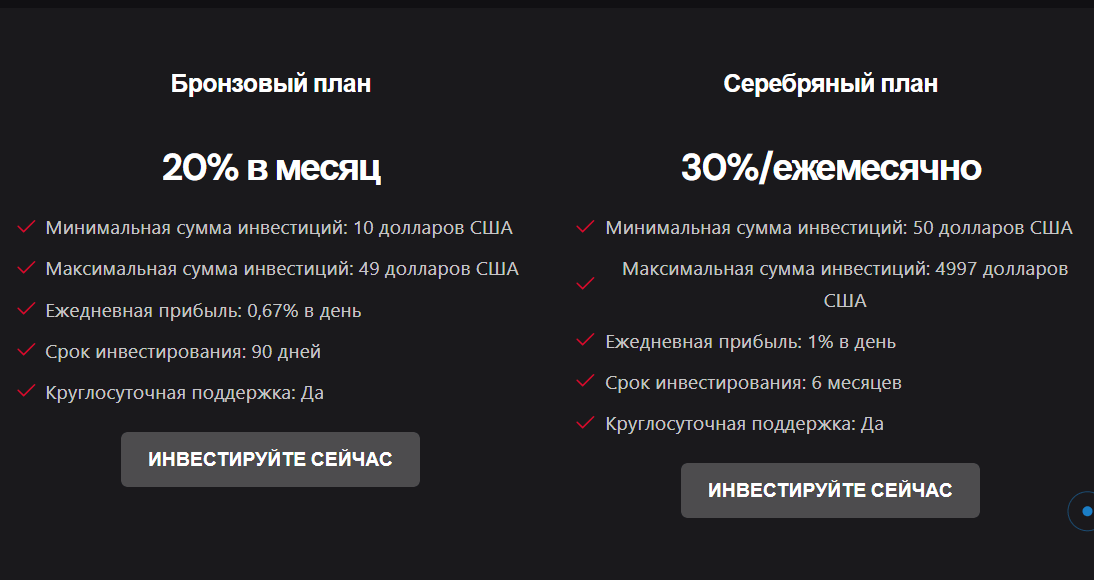Open the blue circular widget on the right edge
1094x580 pixels.
(x=1087, y=510)
